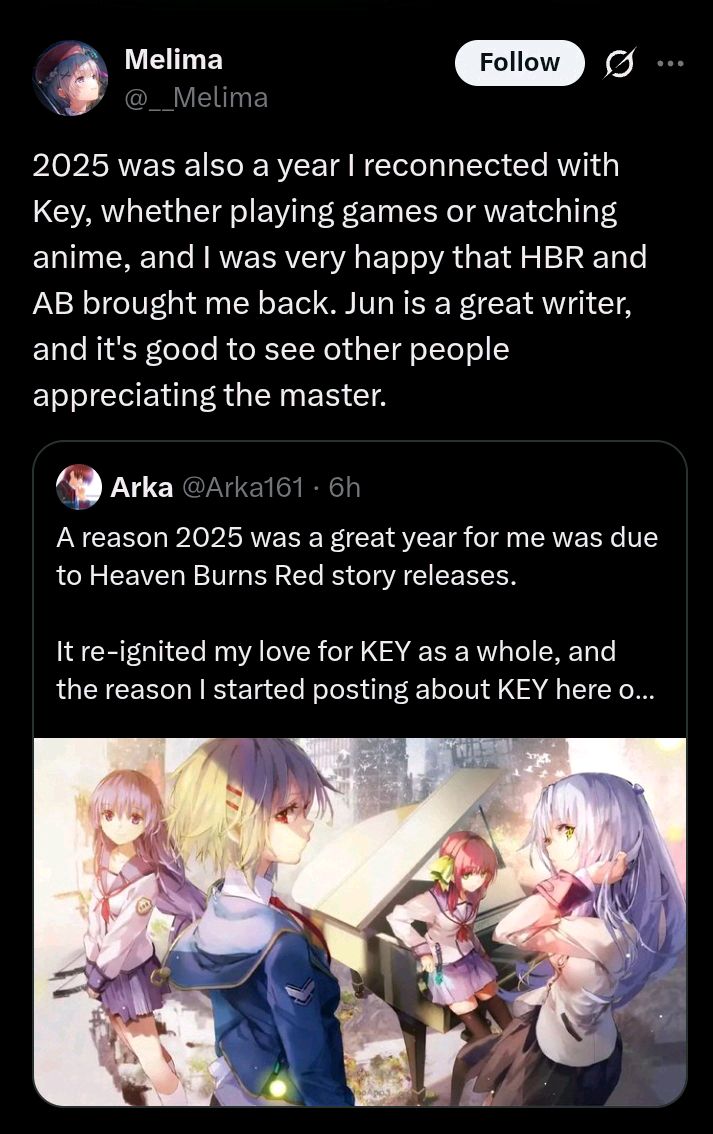The width and height of the screenshot is (713, 1134).
Task: Expand the truncated quoted post ending 'here o...'
Action: click(x=355, y=670)
